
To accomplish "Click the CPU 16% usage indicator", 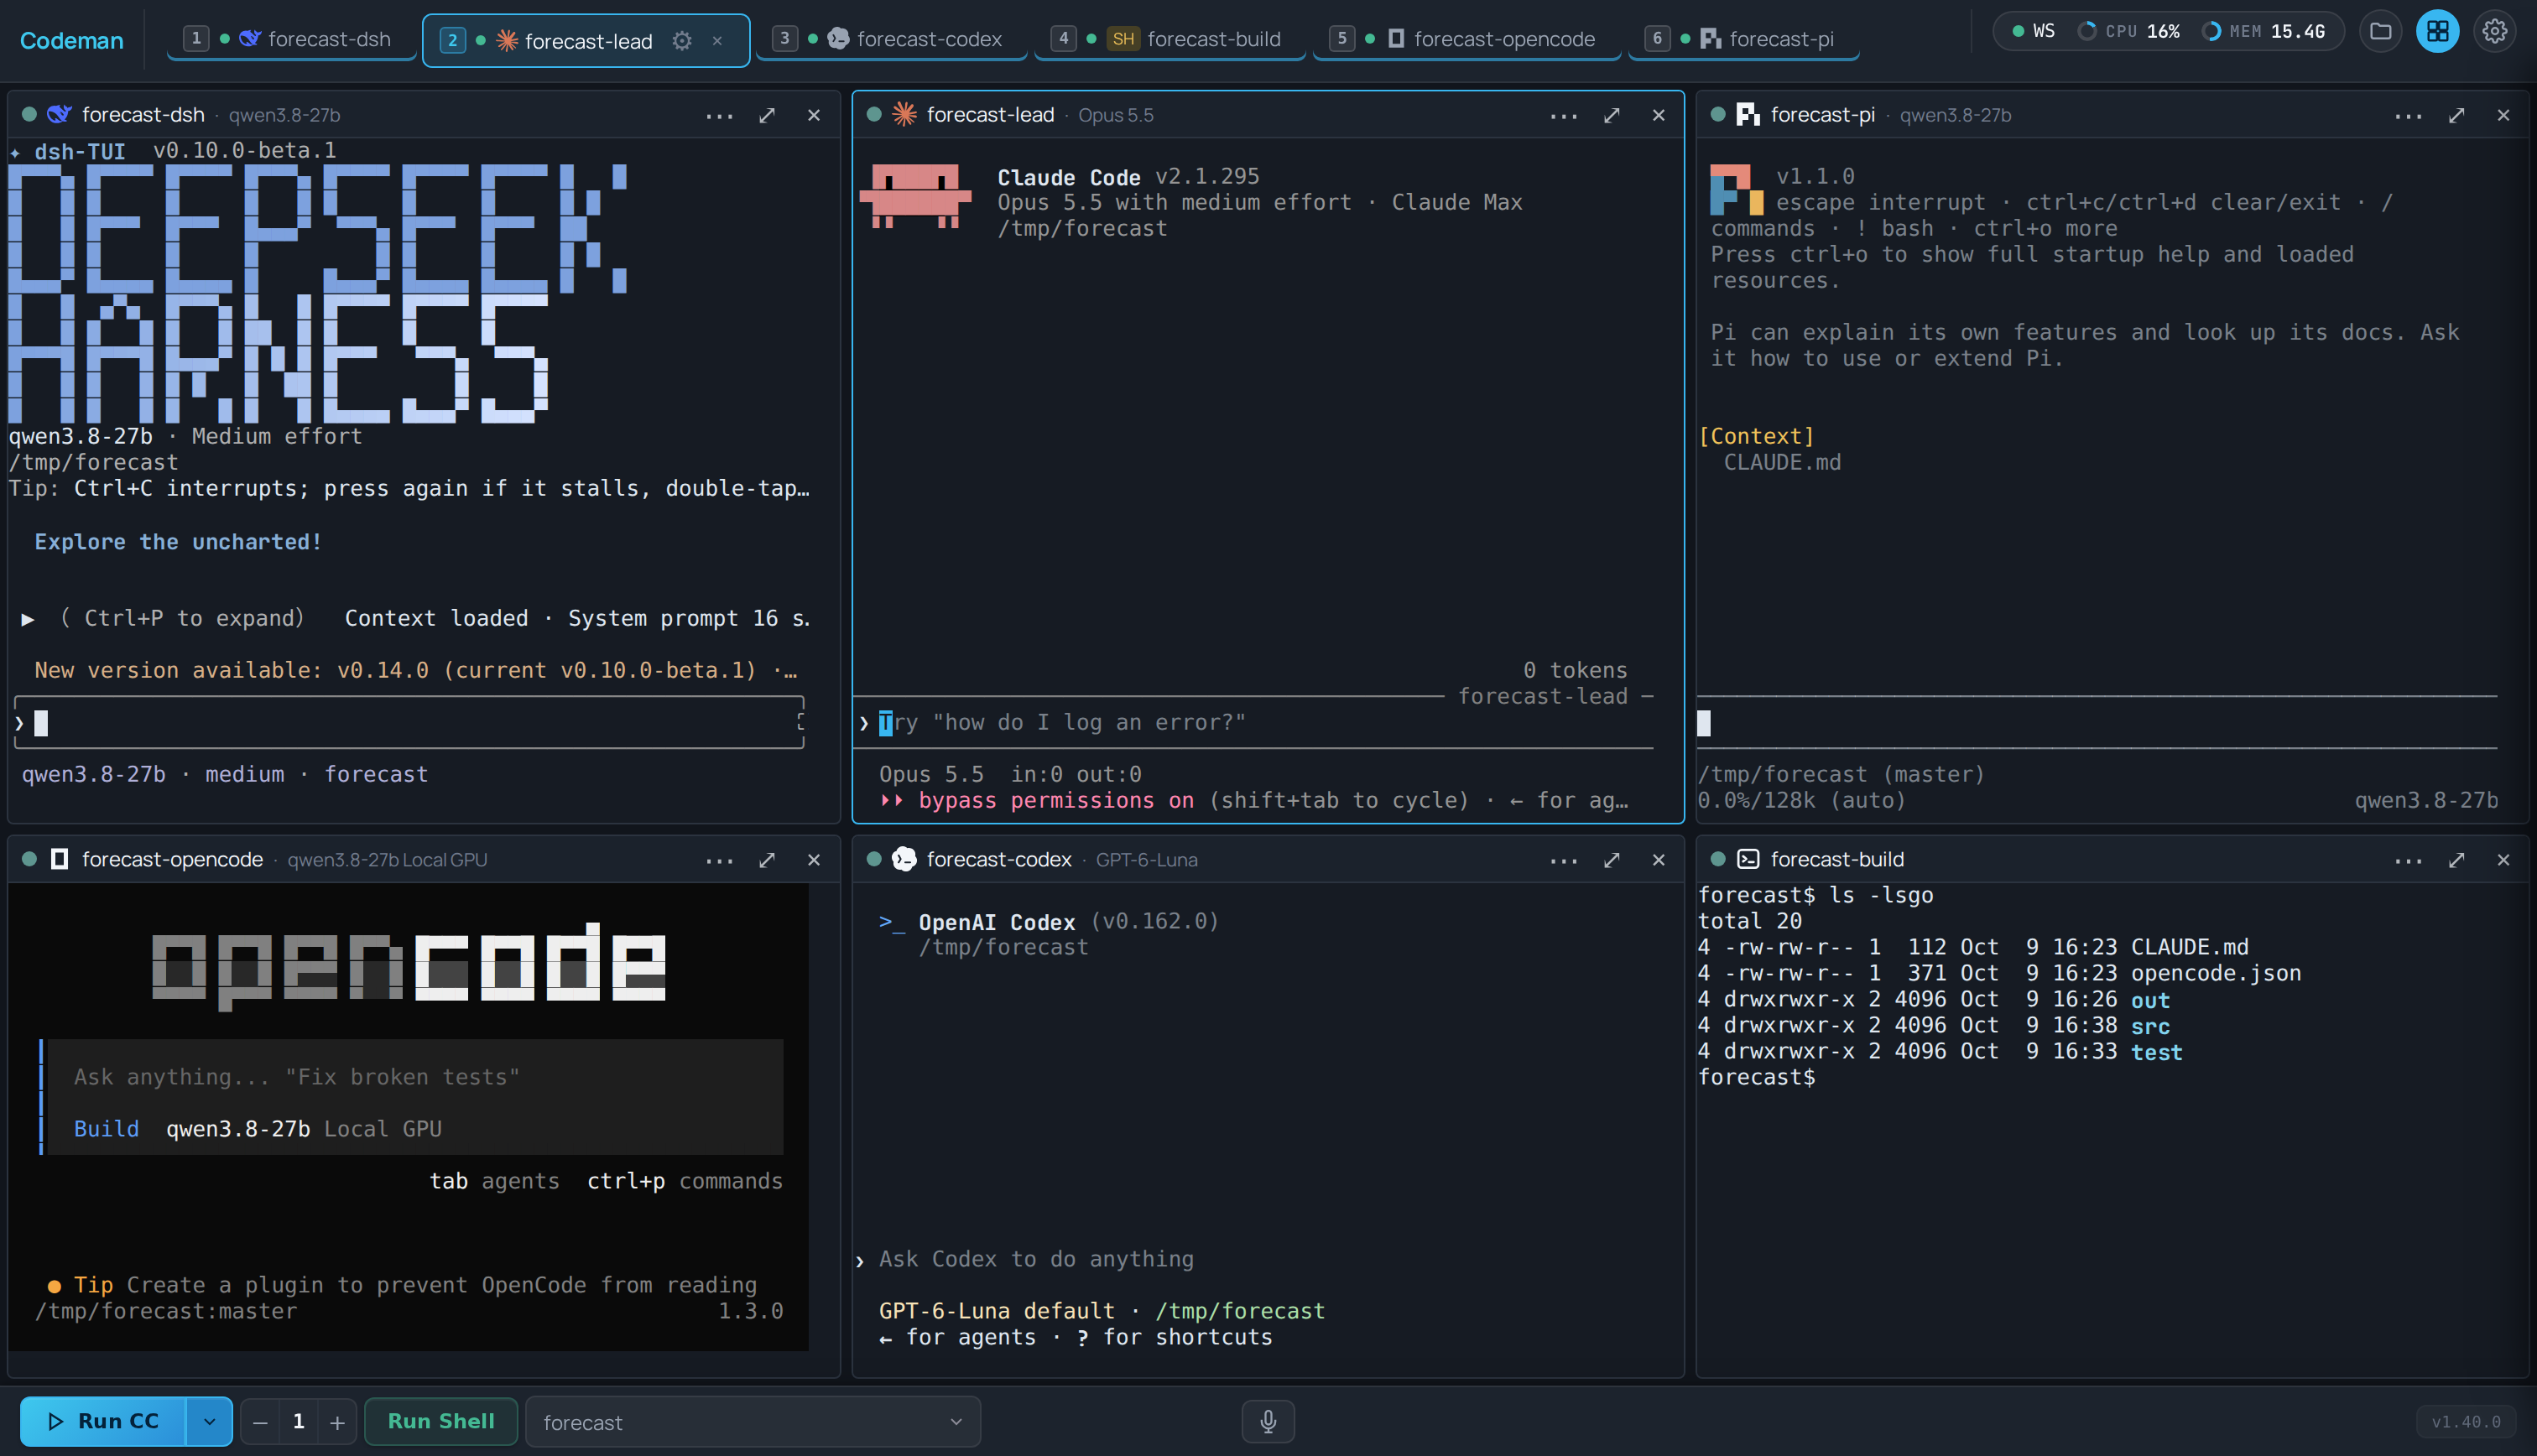I will pos(2128,31).
